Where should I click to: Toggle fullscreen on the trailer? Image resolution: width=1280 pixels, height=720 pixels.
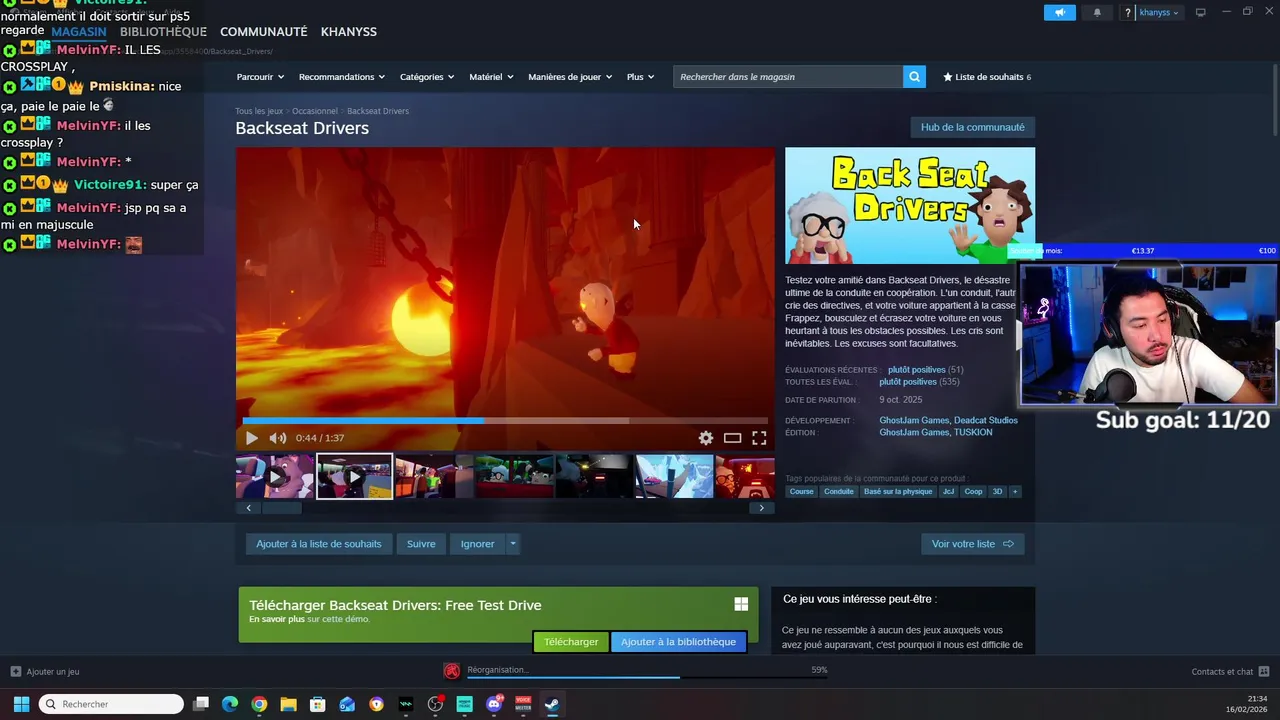pos(759,438)
